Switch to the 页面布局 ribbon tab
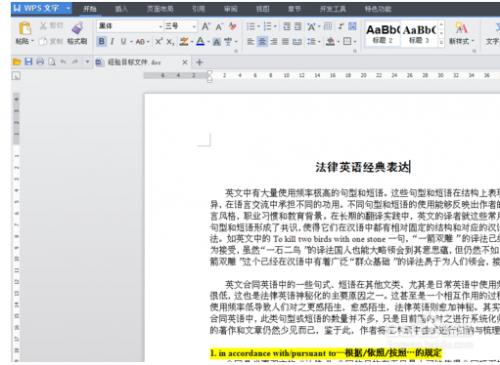 point(160,9)
